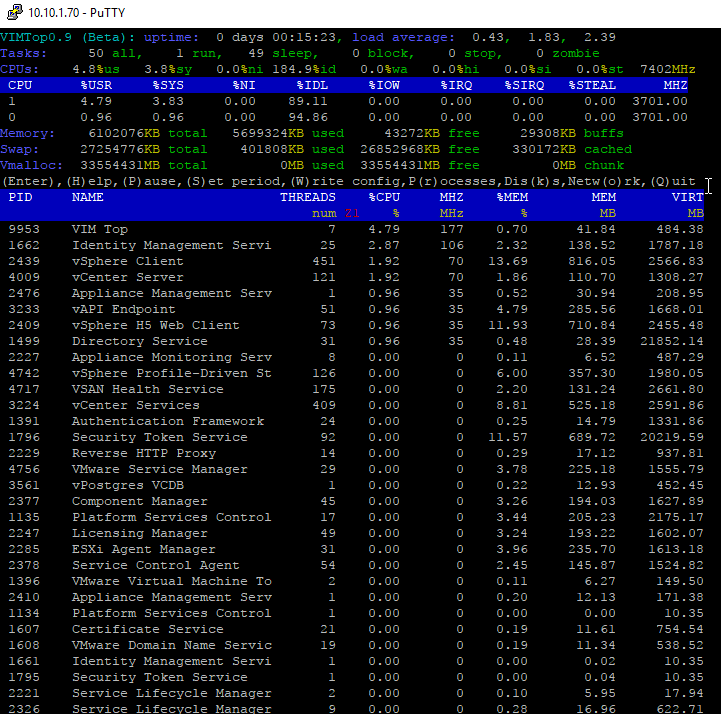Click the 21852.14 VIRT value
Screen dimensions: 721x714
pyautogui.click(x=672, y=341)
